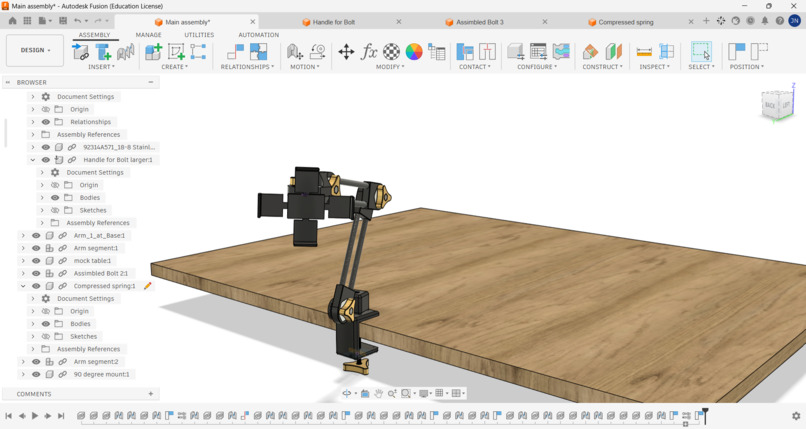Open the Assimbled Bolt 3 document tab
The height and width of the screenshot is (429, 806).
click(x=480, y=22)
